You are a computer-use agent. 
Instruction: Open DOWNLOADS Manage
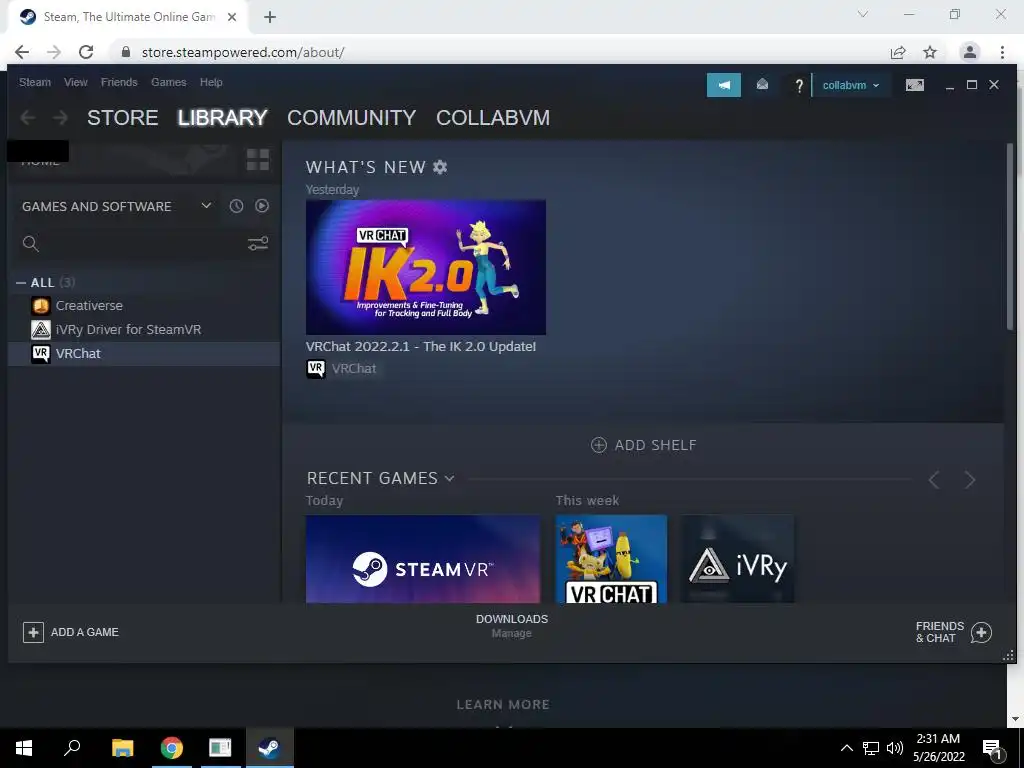coord(512,626)
